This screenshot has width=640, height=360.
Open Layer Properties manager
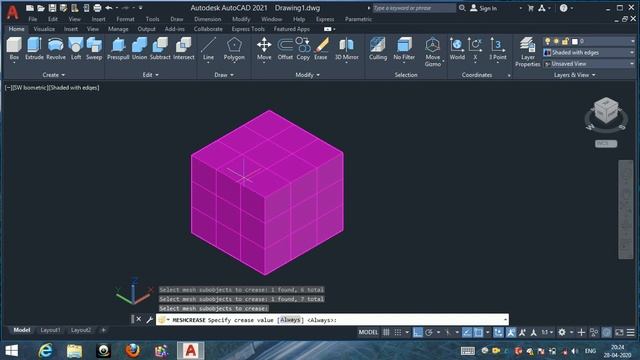click(x=527, y=52)
